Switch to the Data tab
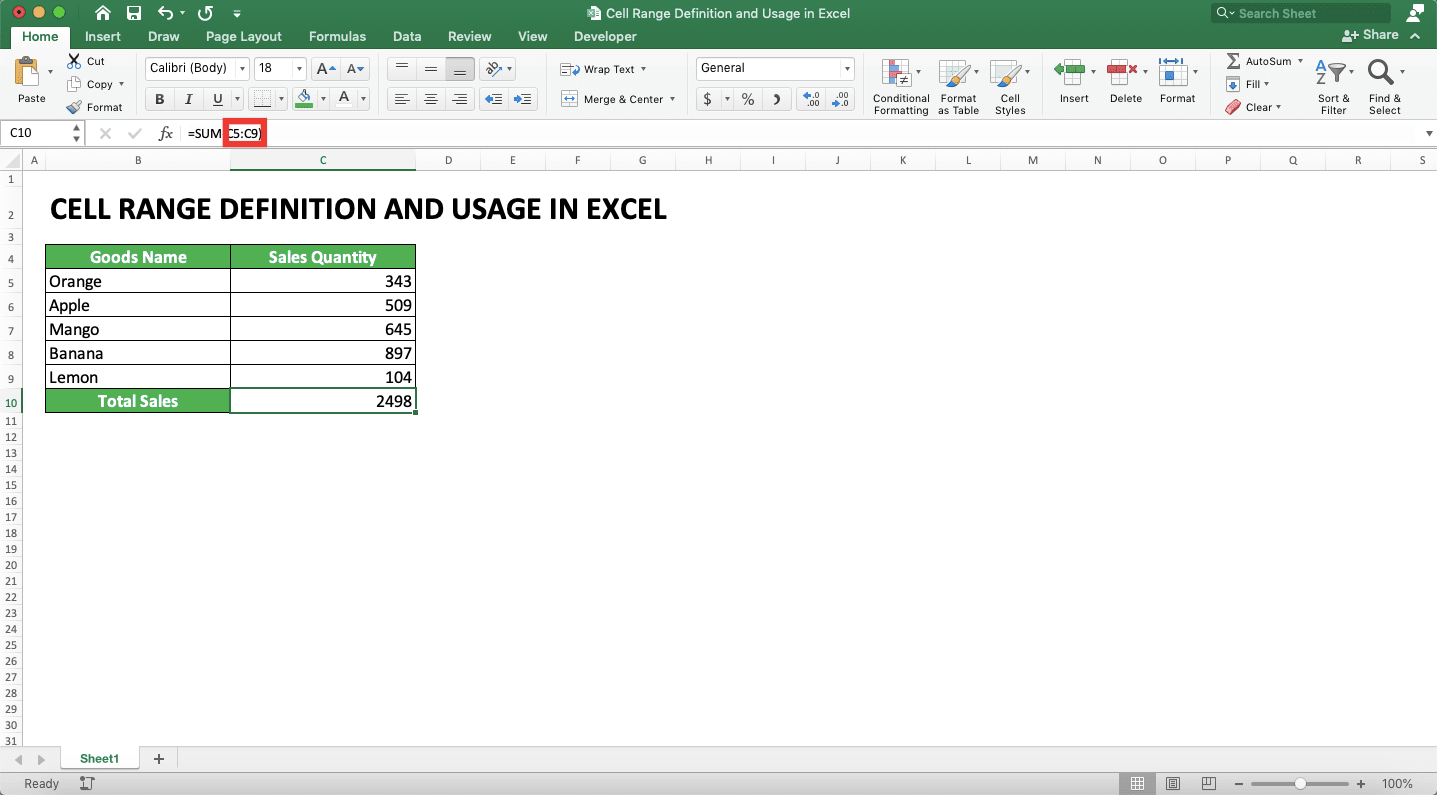1437x795 pixels. (407, 36)
